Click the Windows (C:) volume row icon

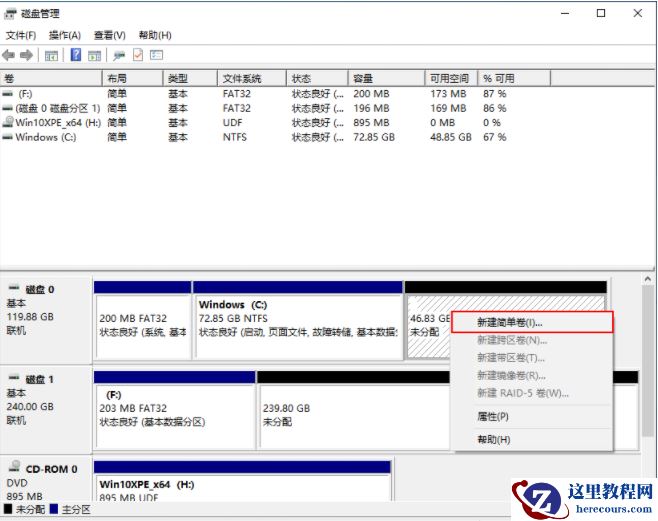pos(8,137)
